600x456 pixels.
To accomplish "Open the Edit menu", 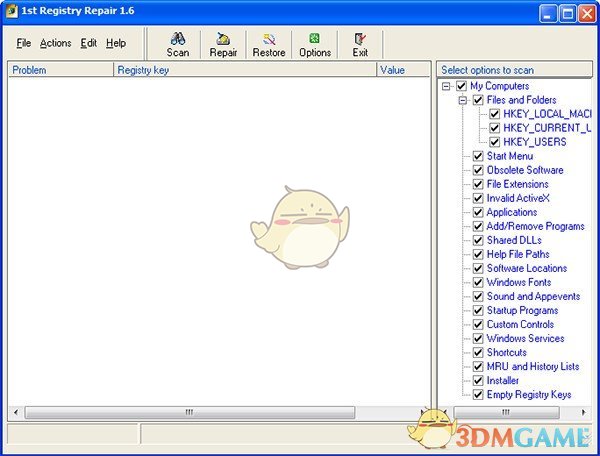I will click(88, 43).
